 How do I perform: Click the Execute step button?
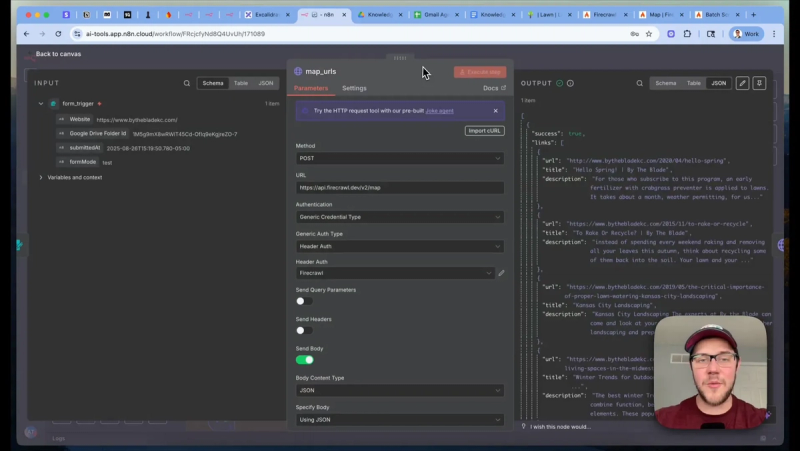(x=480, y=72)
